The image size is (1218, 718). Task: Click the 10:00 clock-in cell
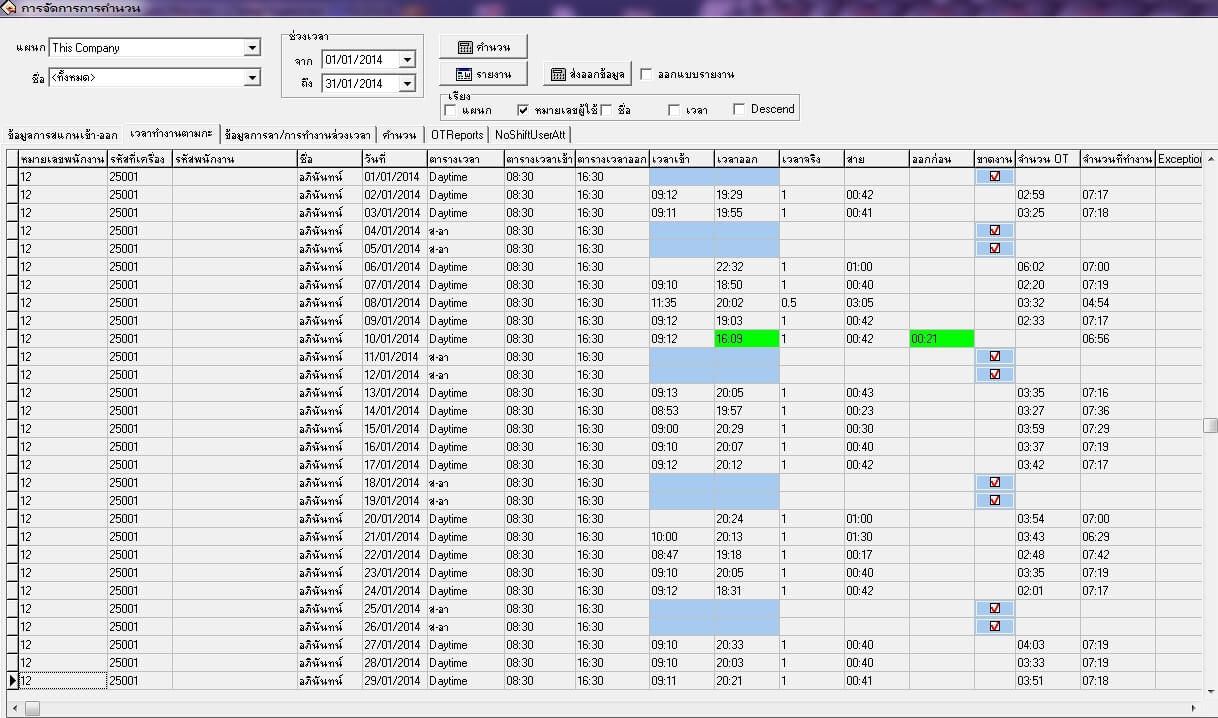(x=681, y=537)
